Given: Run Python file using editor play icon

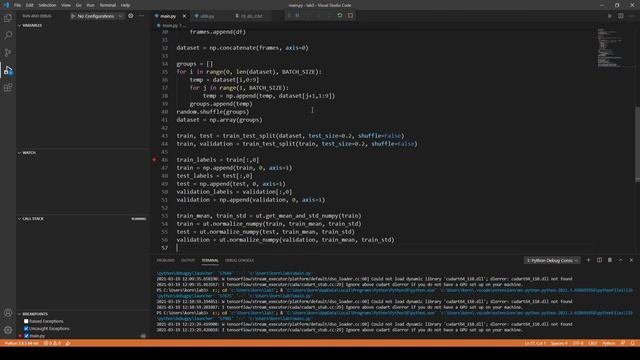Looking at the screenshot, I should 610,16.
